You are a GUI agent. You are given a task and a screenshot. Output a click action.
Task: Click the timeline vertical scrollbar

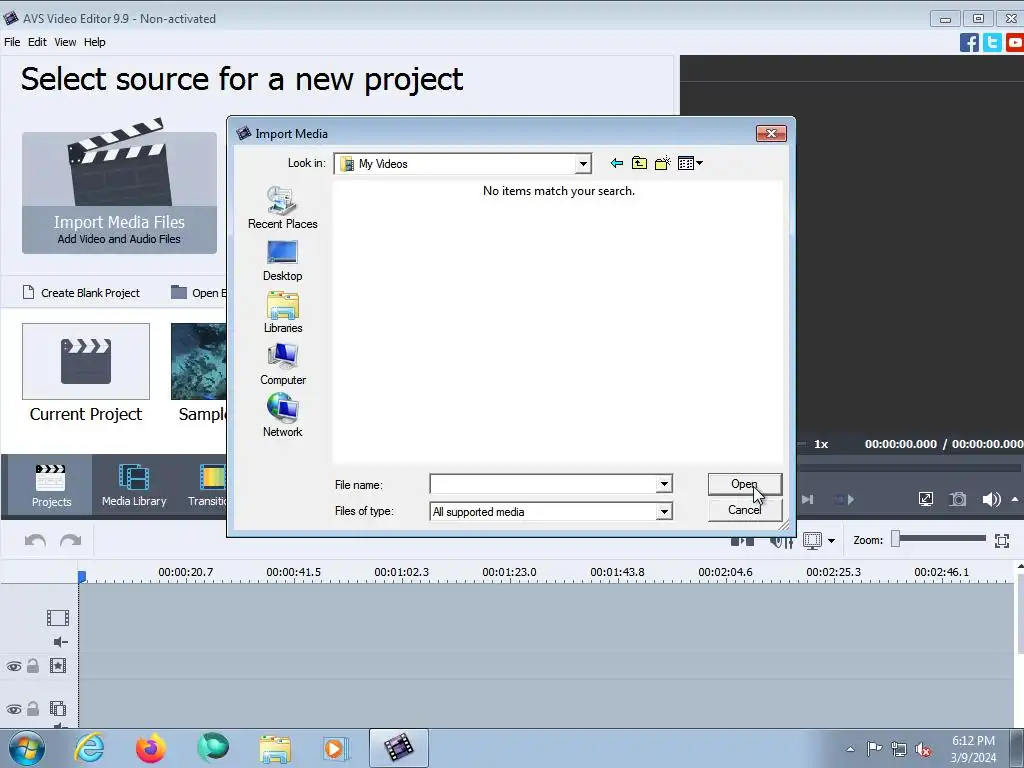click(1020, 614)
